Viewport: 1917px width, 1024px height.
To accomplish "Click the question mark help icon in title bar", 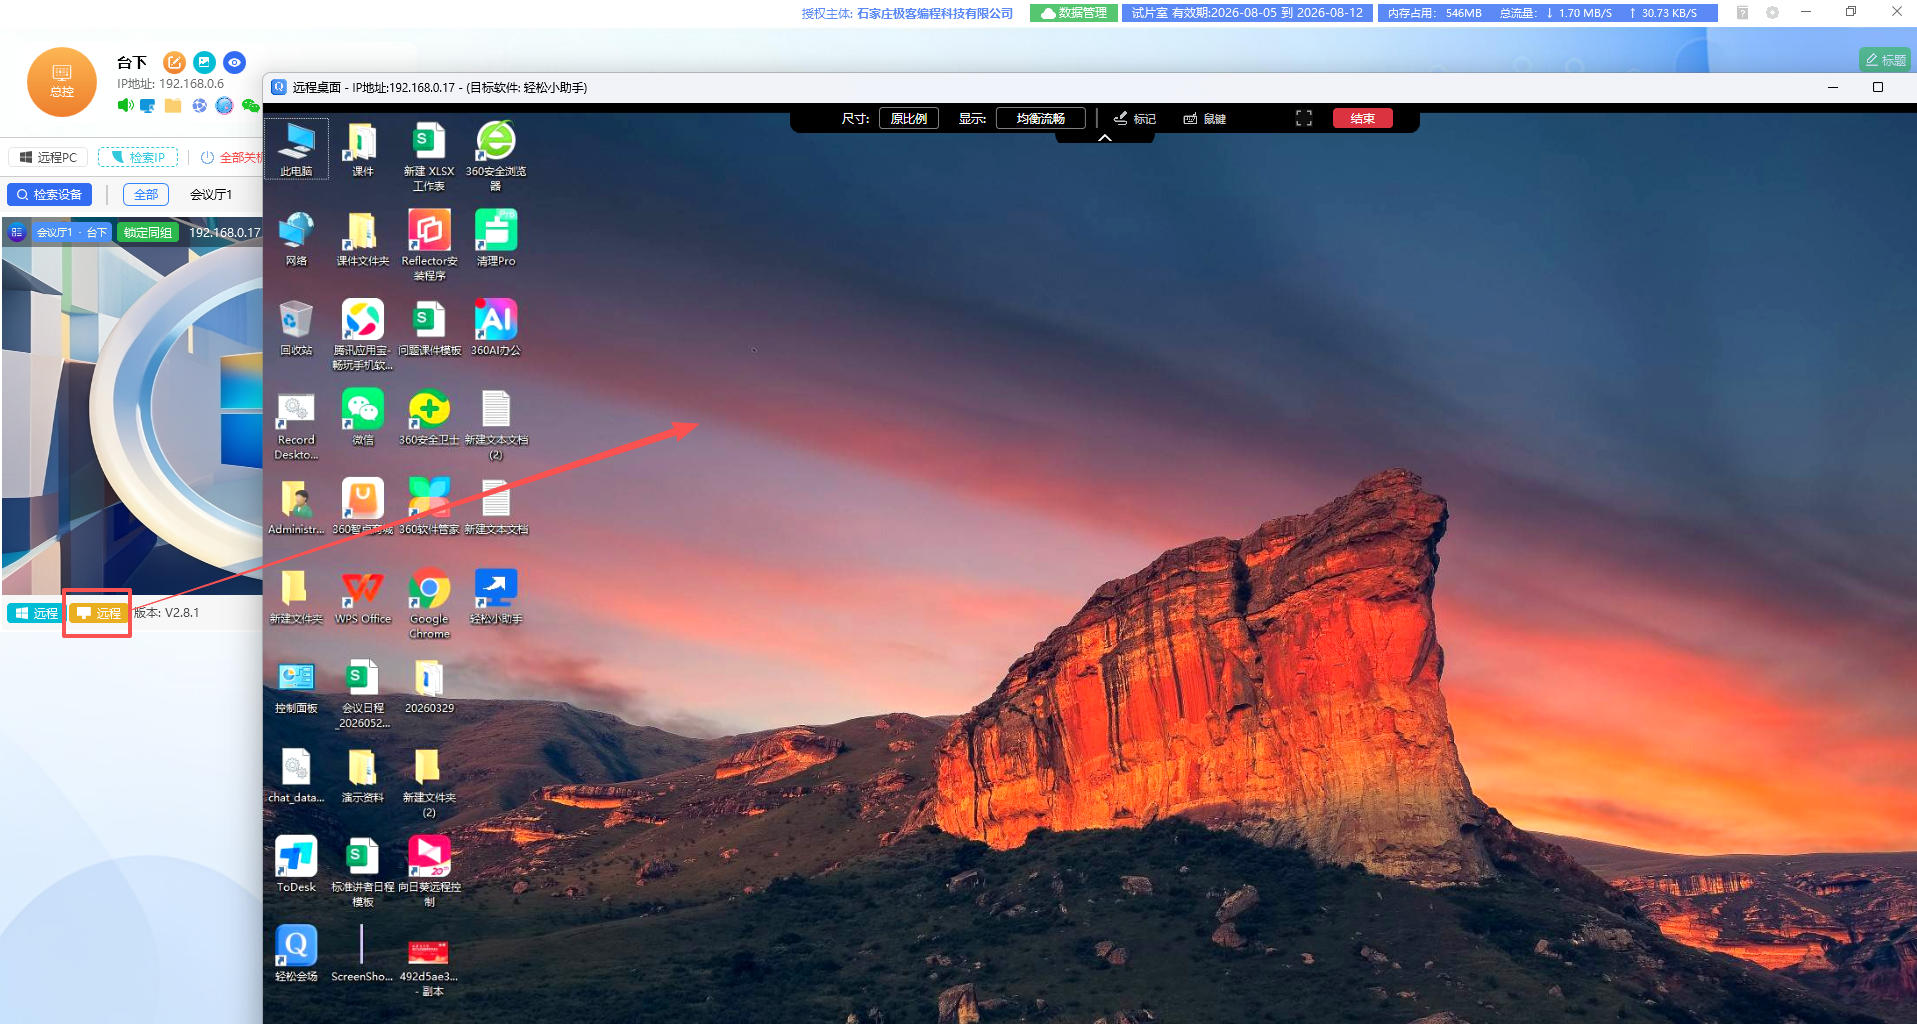I will point(1742,13).
